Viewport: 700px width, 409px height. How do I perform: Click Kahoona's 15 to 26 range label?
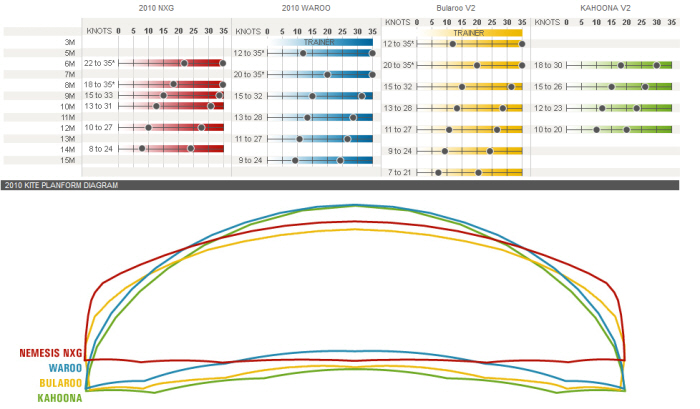[x=548, y=86]
